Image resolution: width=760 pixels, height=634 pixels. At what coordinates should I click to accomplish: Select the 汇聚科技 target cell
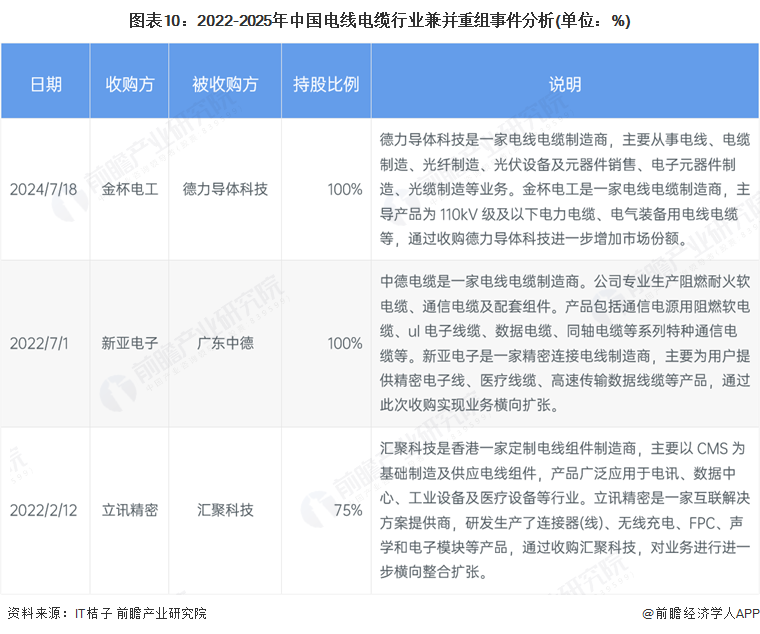[225, 510]
